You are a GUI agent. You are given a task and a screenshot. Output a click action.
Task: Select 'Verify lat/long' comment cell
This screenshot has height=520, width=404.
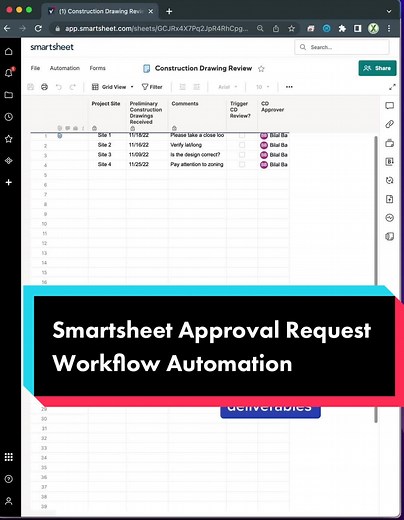(x=197, y=145)
